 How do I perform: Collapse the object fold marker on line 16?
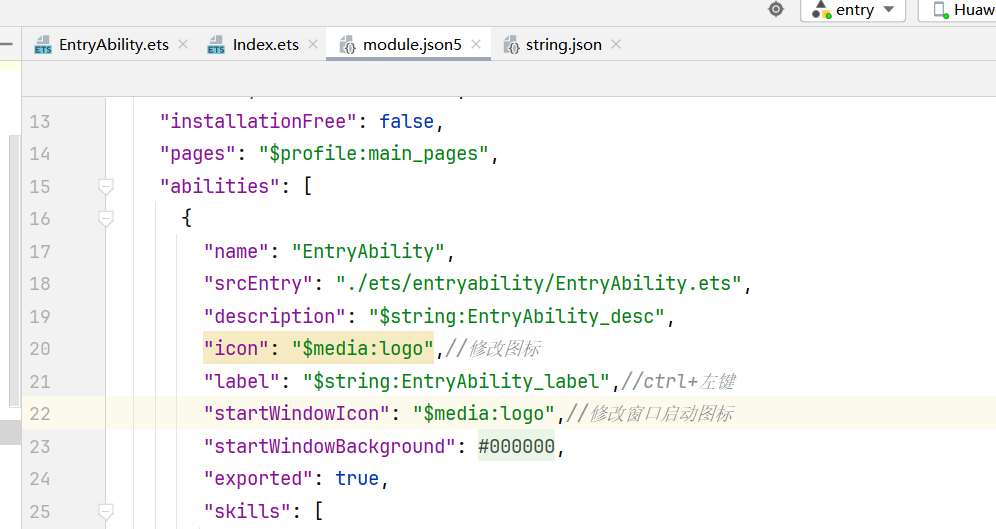coord(106,219)
